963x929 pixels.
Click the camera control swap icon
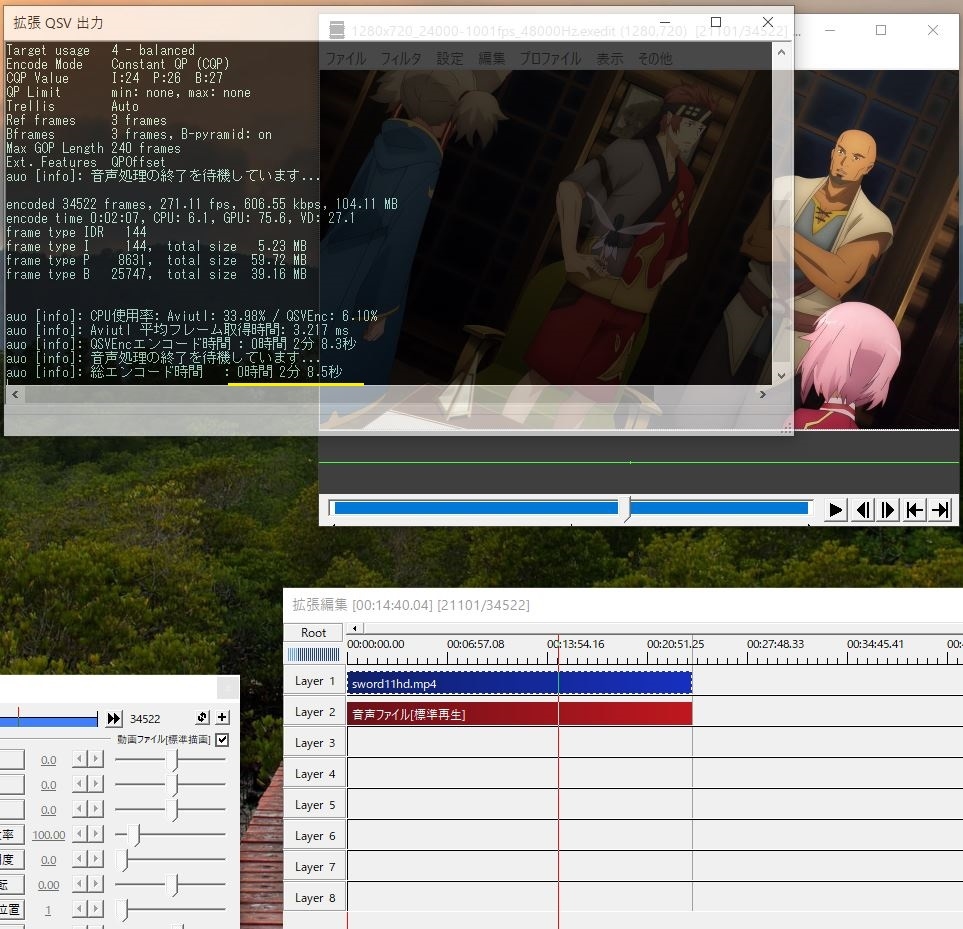203,717
